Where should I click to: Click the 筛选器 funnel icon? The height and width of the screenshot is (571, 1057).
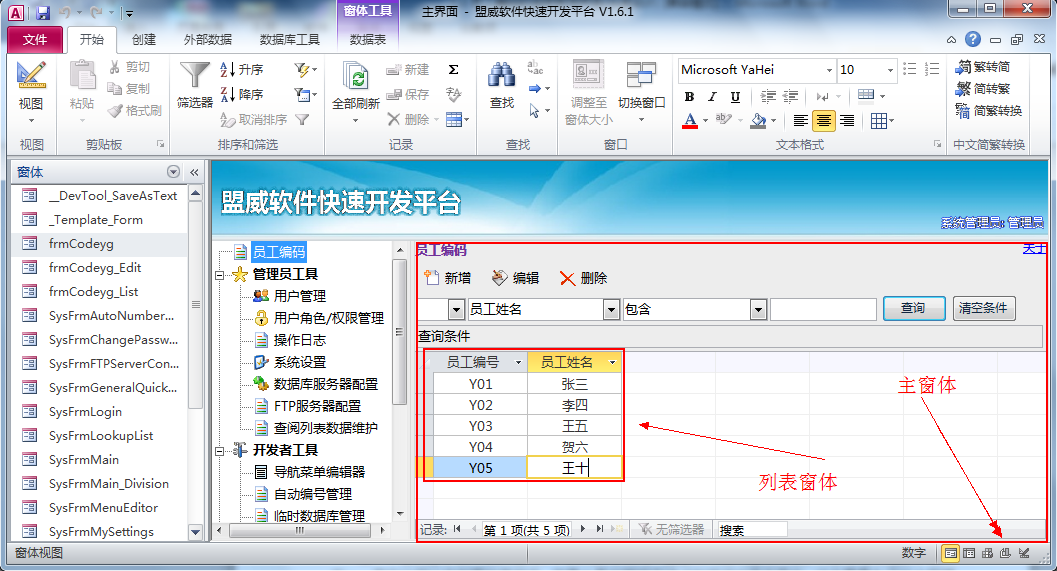(194, 76)
